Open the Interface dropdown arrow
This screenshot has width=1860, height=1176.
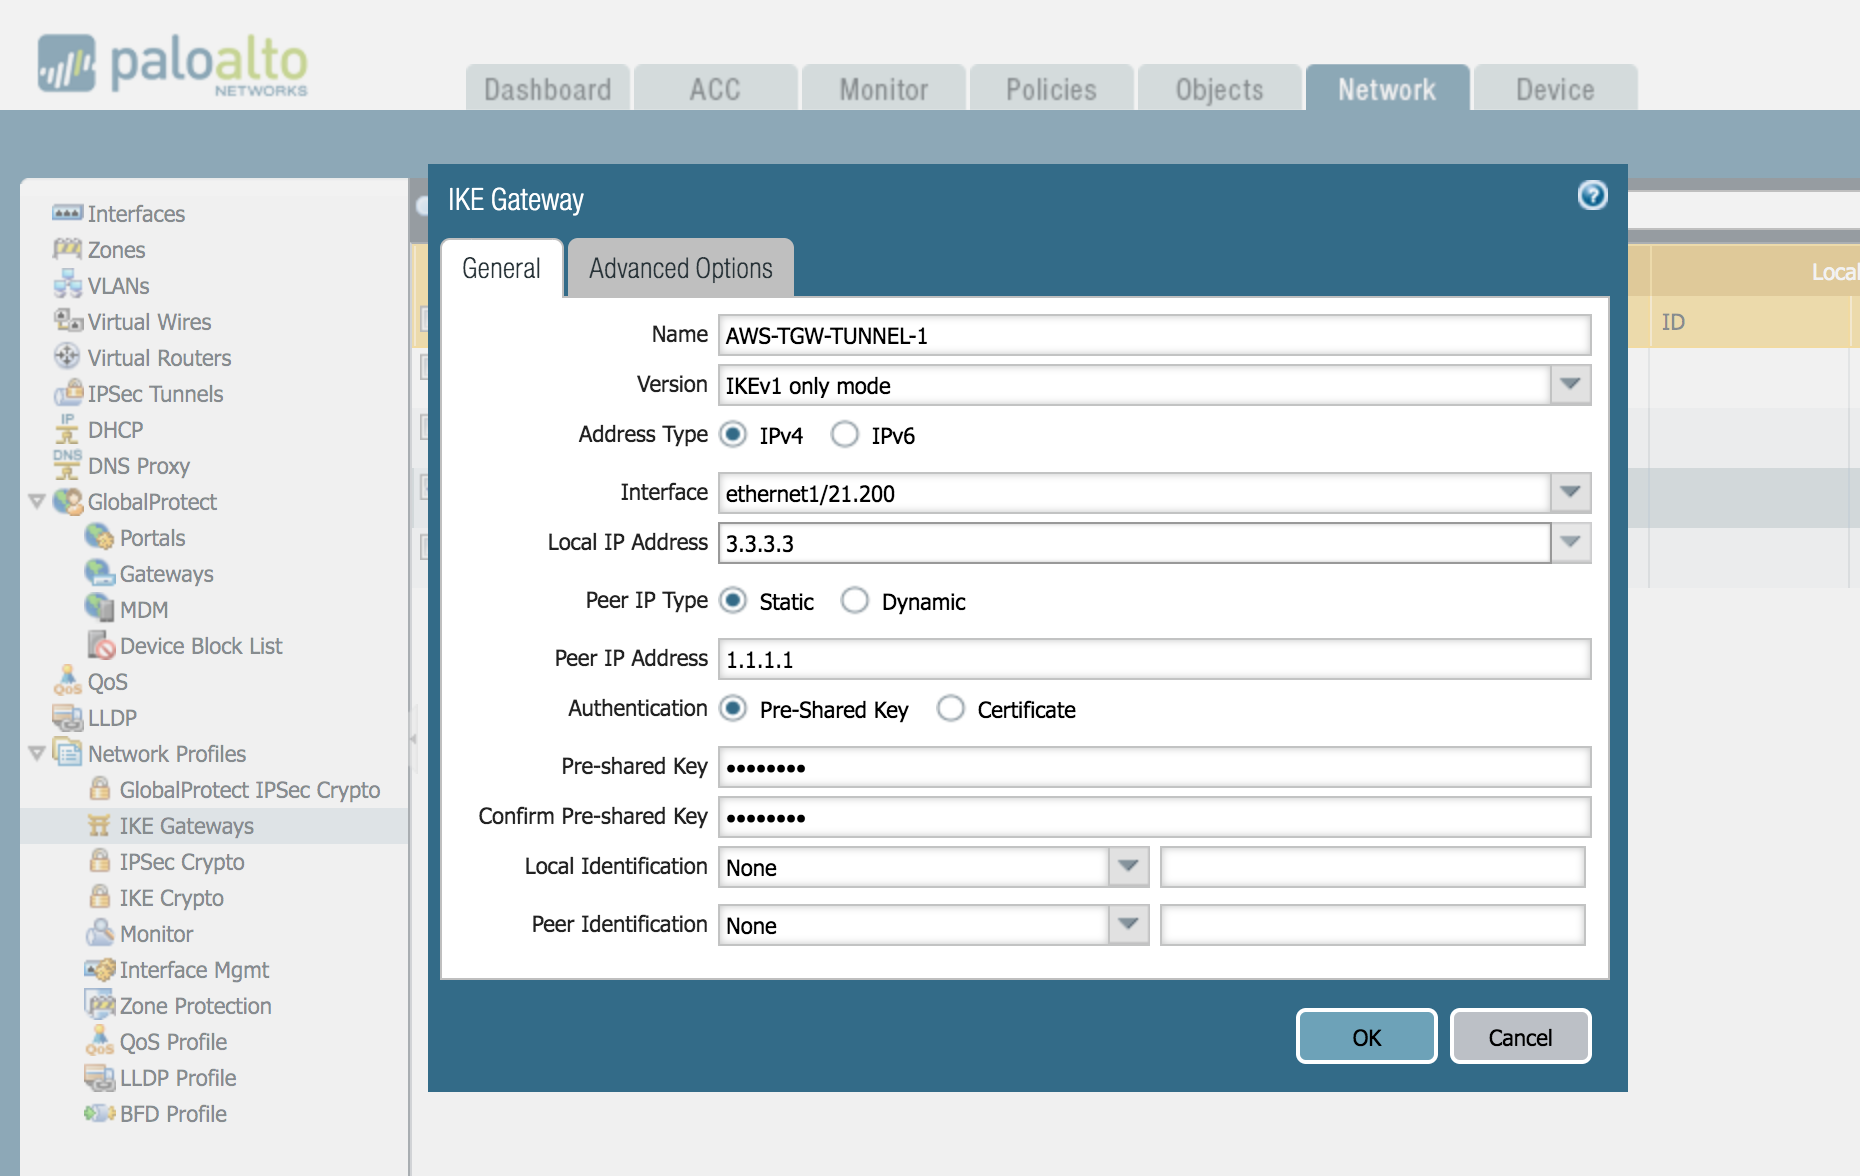[x=1570, y=493]
